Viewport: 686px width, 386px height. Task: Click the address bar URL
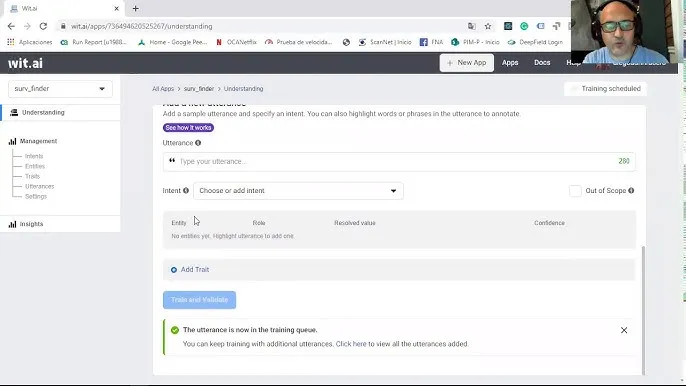[x=142, y=26]
